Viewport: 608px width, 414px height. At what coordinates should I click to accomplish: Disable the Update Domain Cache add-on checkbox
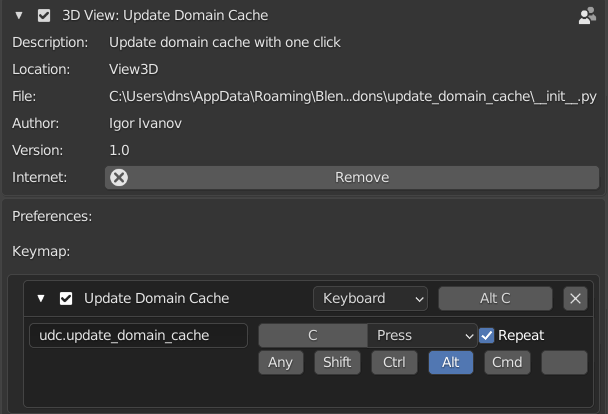[44, 16]
